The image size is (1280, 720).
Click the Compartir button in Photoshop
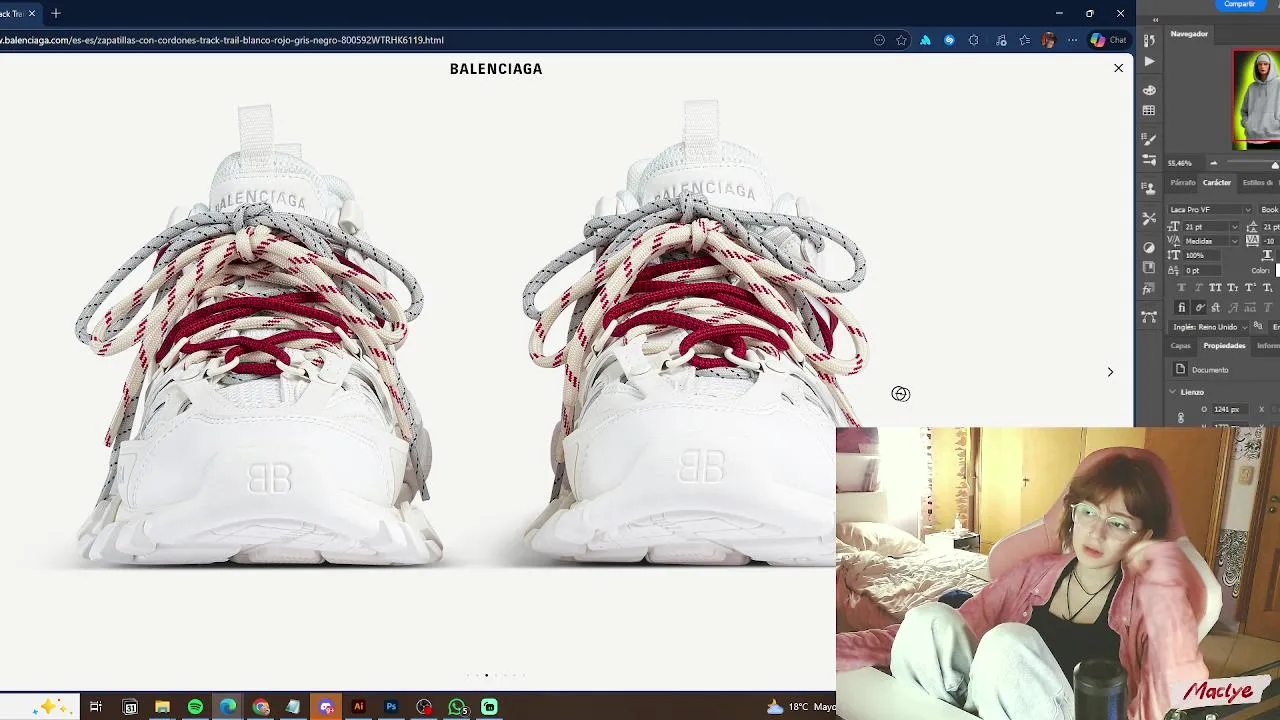(1239, 4)
